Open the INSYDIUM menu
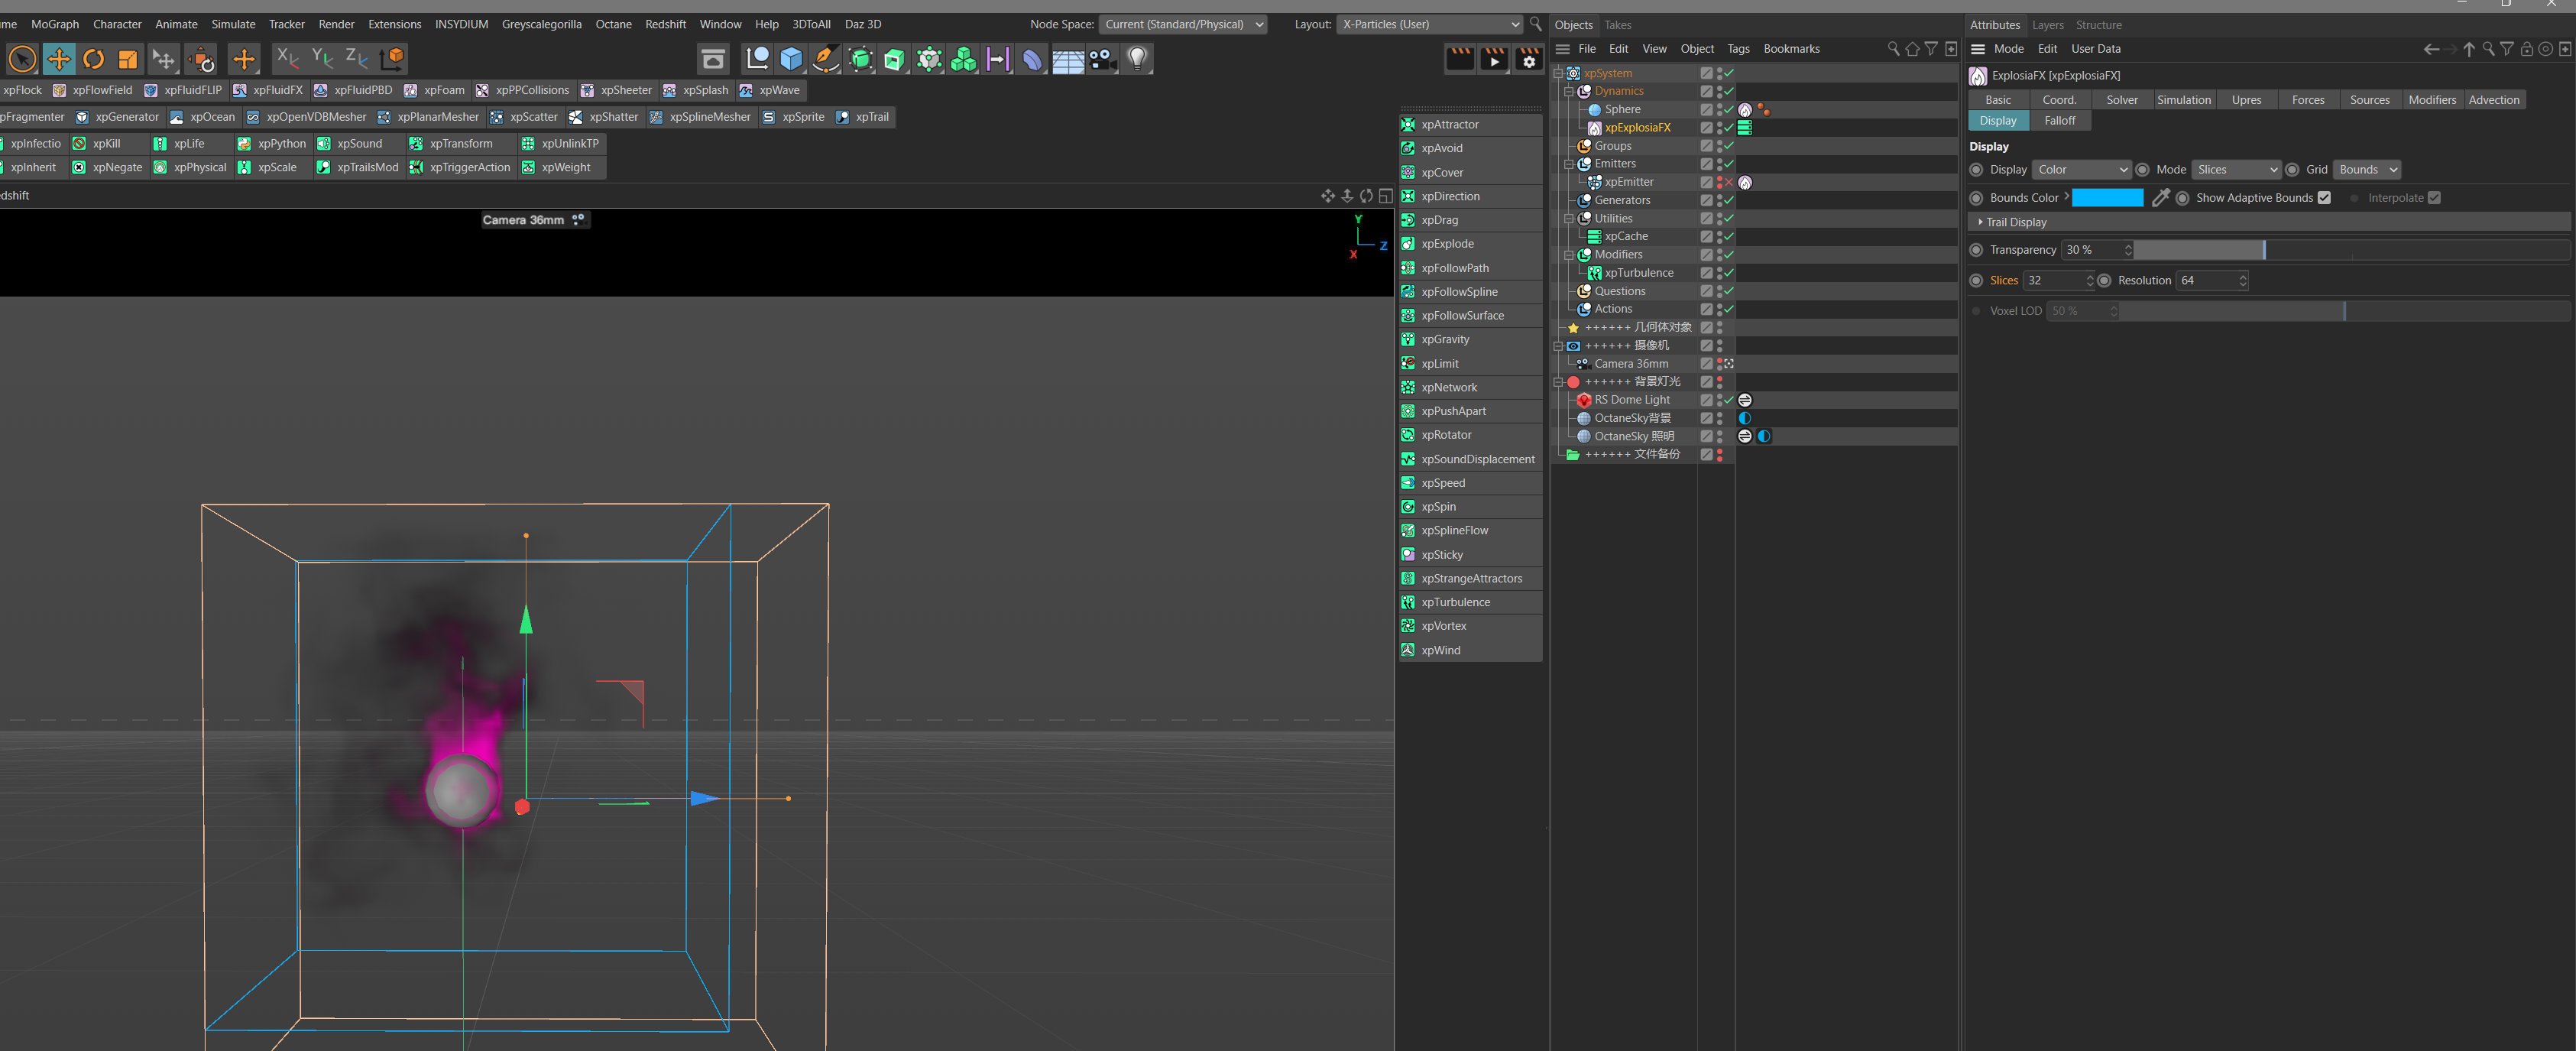This screenshot has width=2576, height=1051. [461, 24]
